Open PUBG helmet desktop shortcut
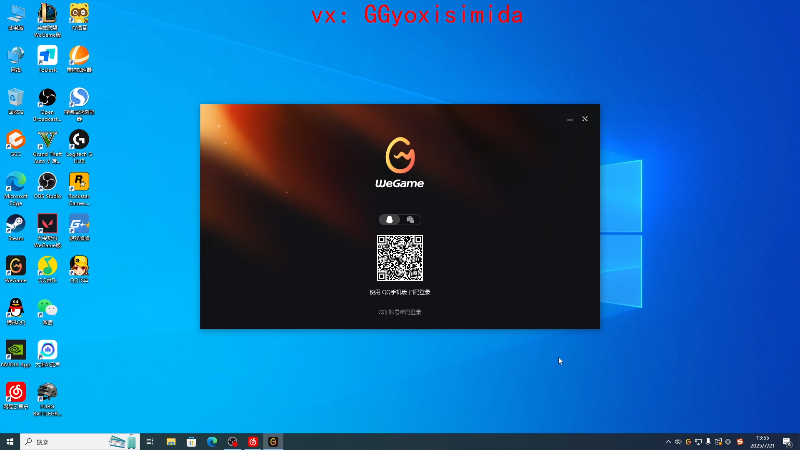Screen dimensions: 800x450 [47, 399]
